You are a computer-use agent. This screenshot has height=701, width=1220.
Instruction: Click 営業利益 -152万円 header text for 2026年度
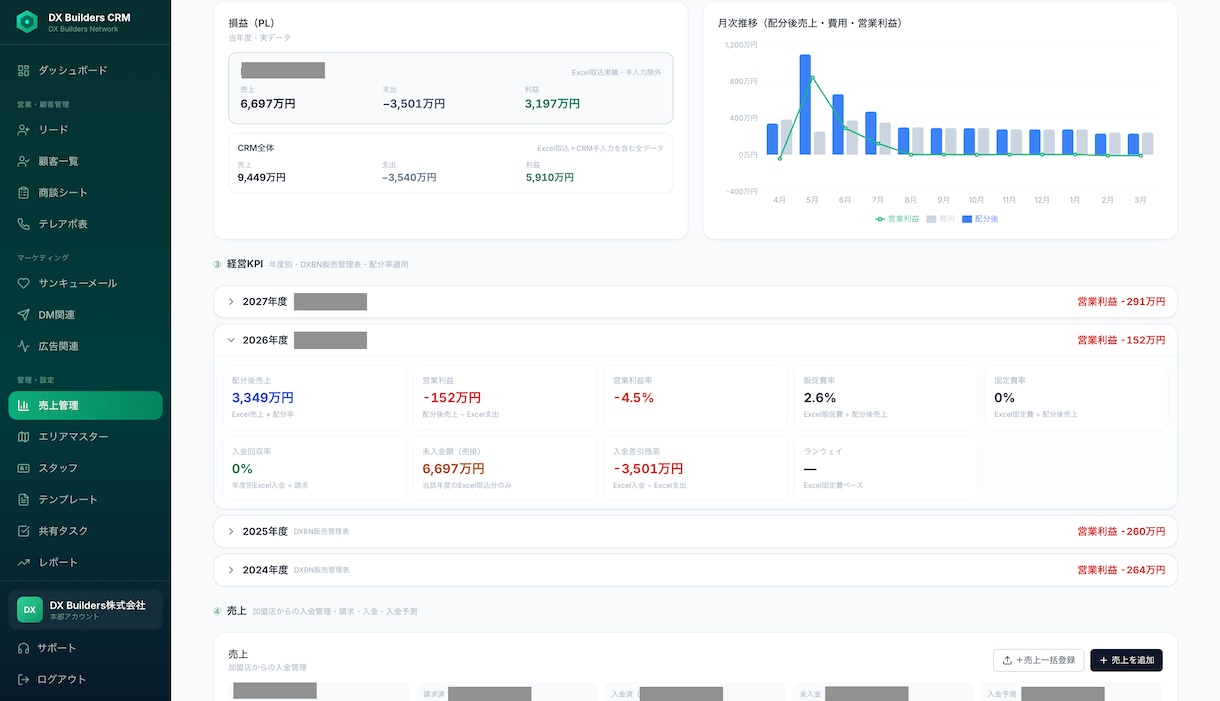pos(1121,340)
